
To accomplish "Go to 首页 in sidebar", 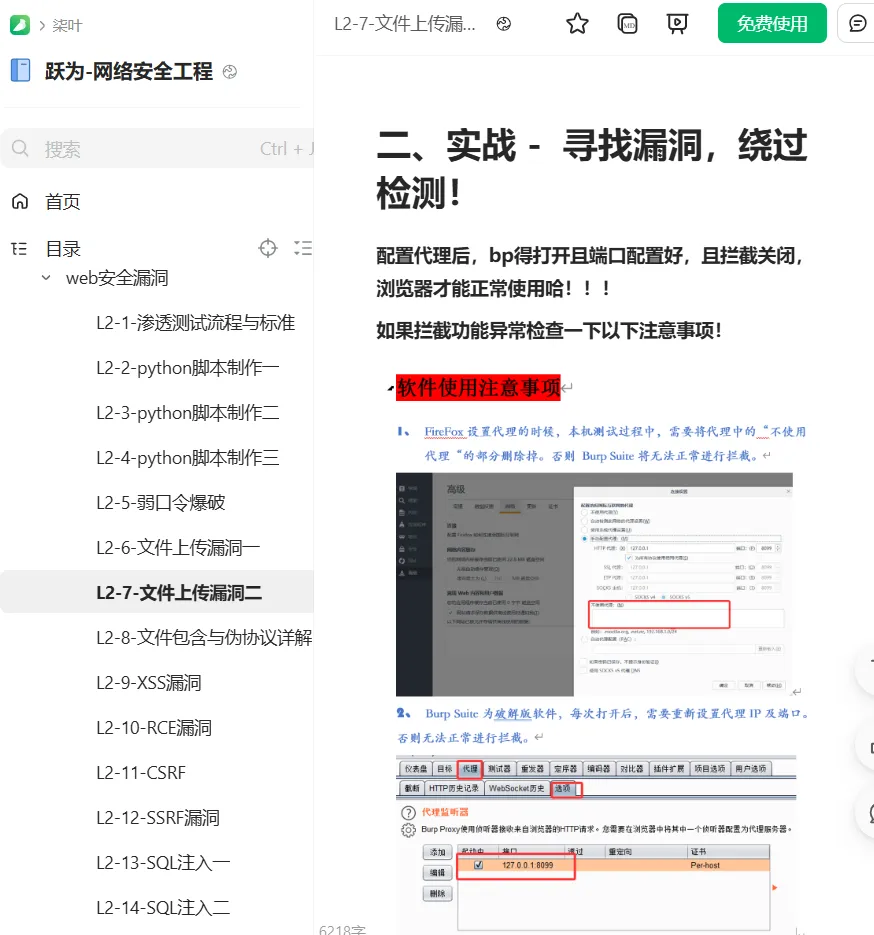I will (63, 202).
